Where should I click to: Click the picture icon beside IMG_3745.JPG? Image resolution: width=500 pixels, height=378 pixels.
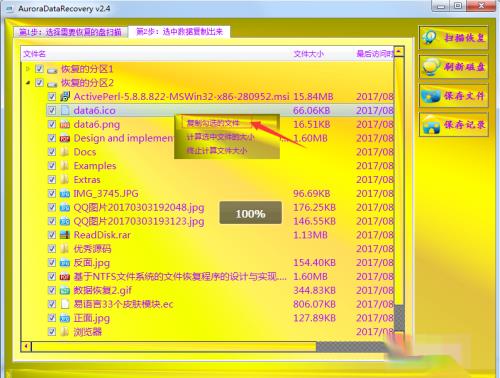[x=65, y=193]
